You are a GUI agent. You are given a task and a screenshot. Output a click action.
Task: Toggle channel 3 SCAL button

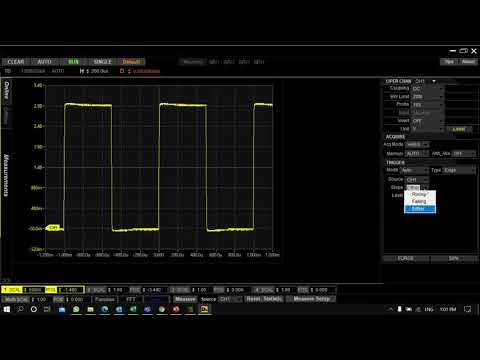pyautogui.click(x=180, y=290)
